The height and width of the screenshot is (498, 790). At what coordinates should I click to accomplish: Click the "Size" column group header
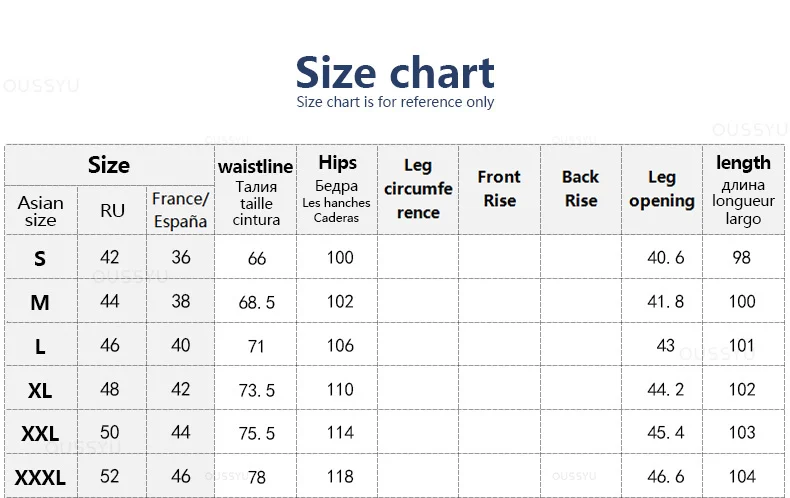pos(109,165)
